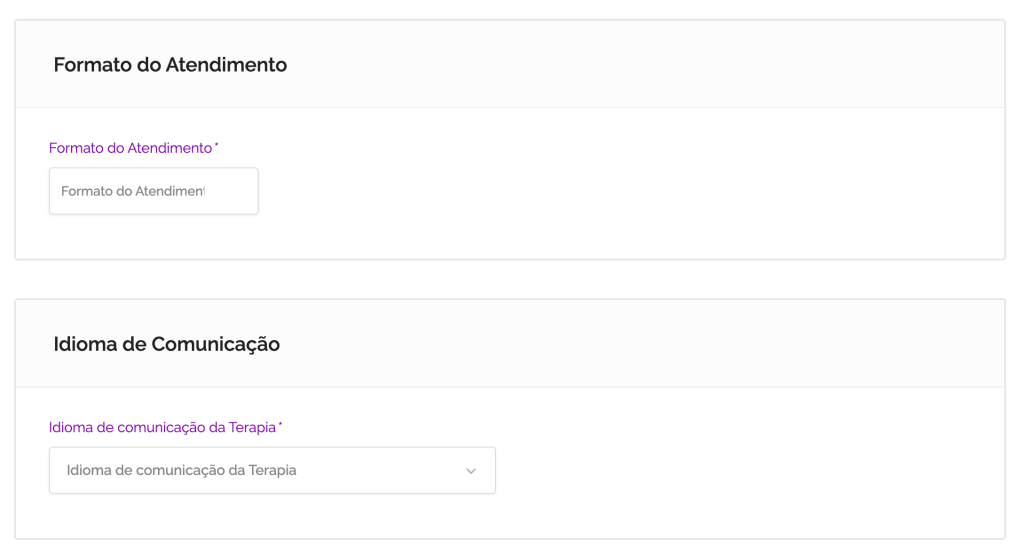Click the Idioma de Comunicação section heading
1024x554 pixels.
tap(166, 344)
